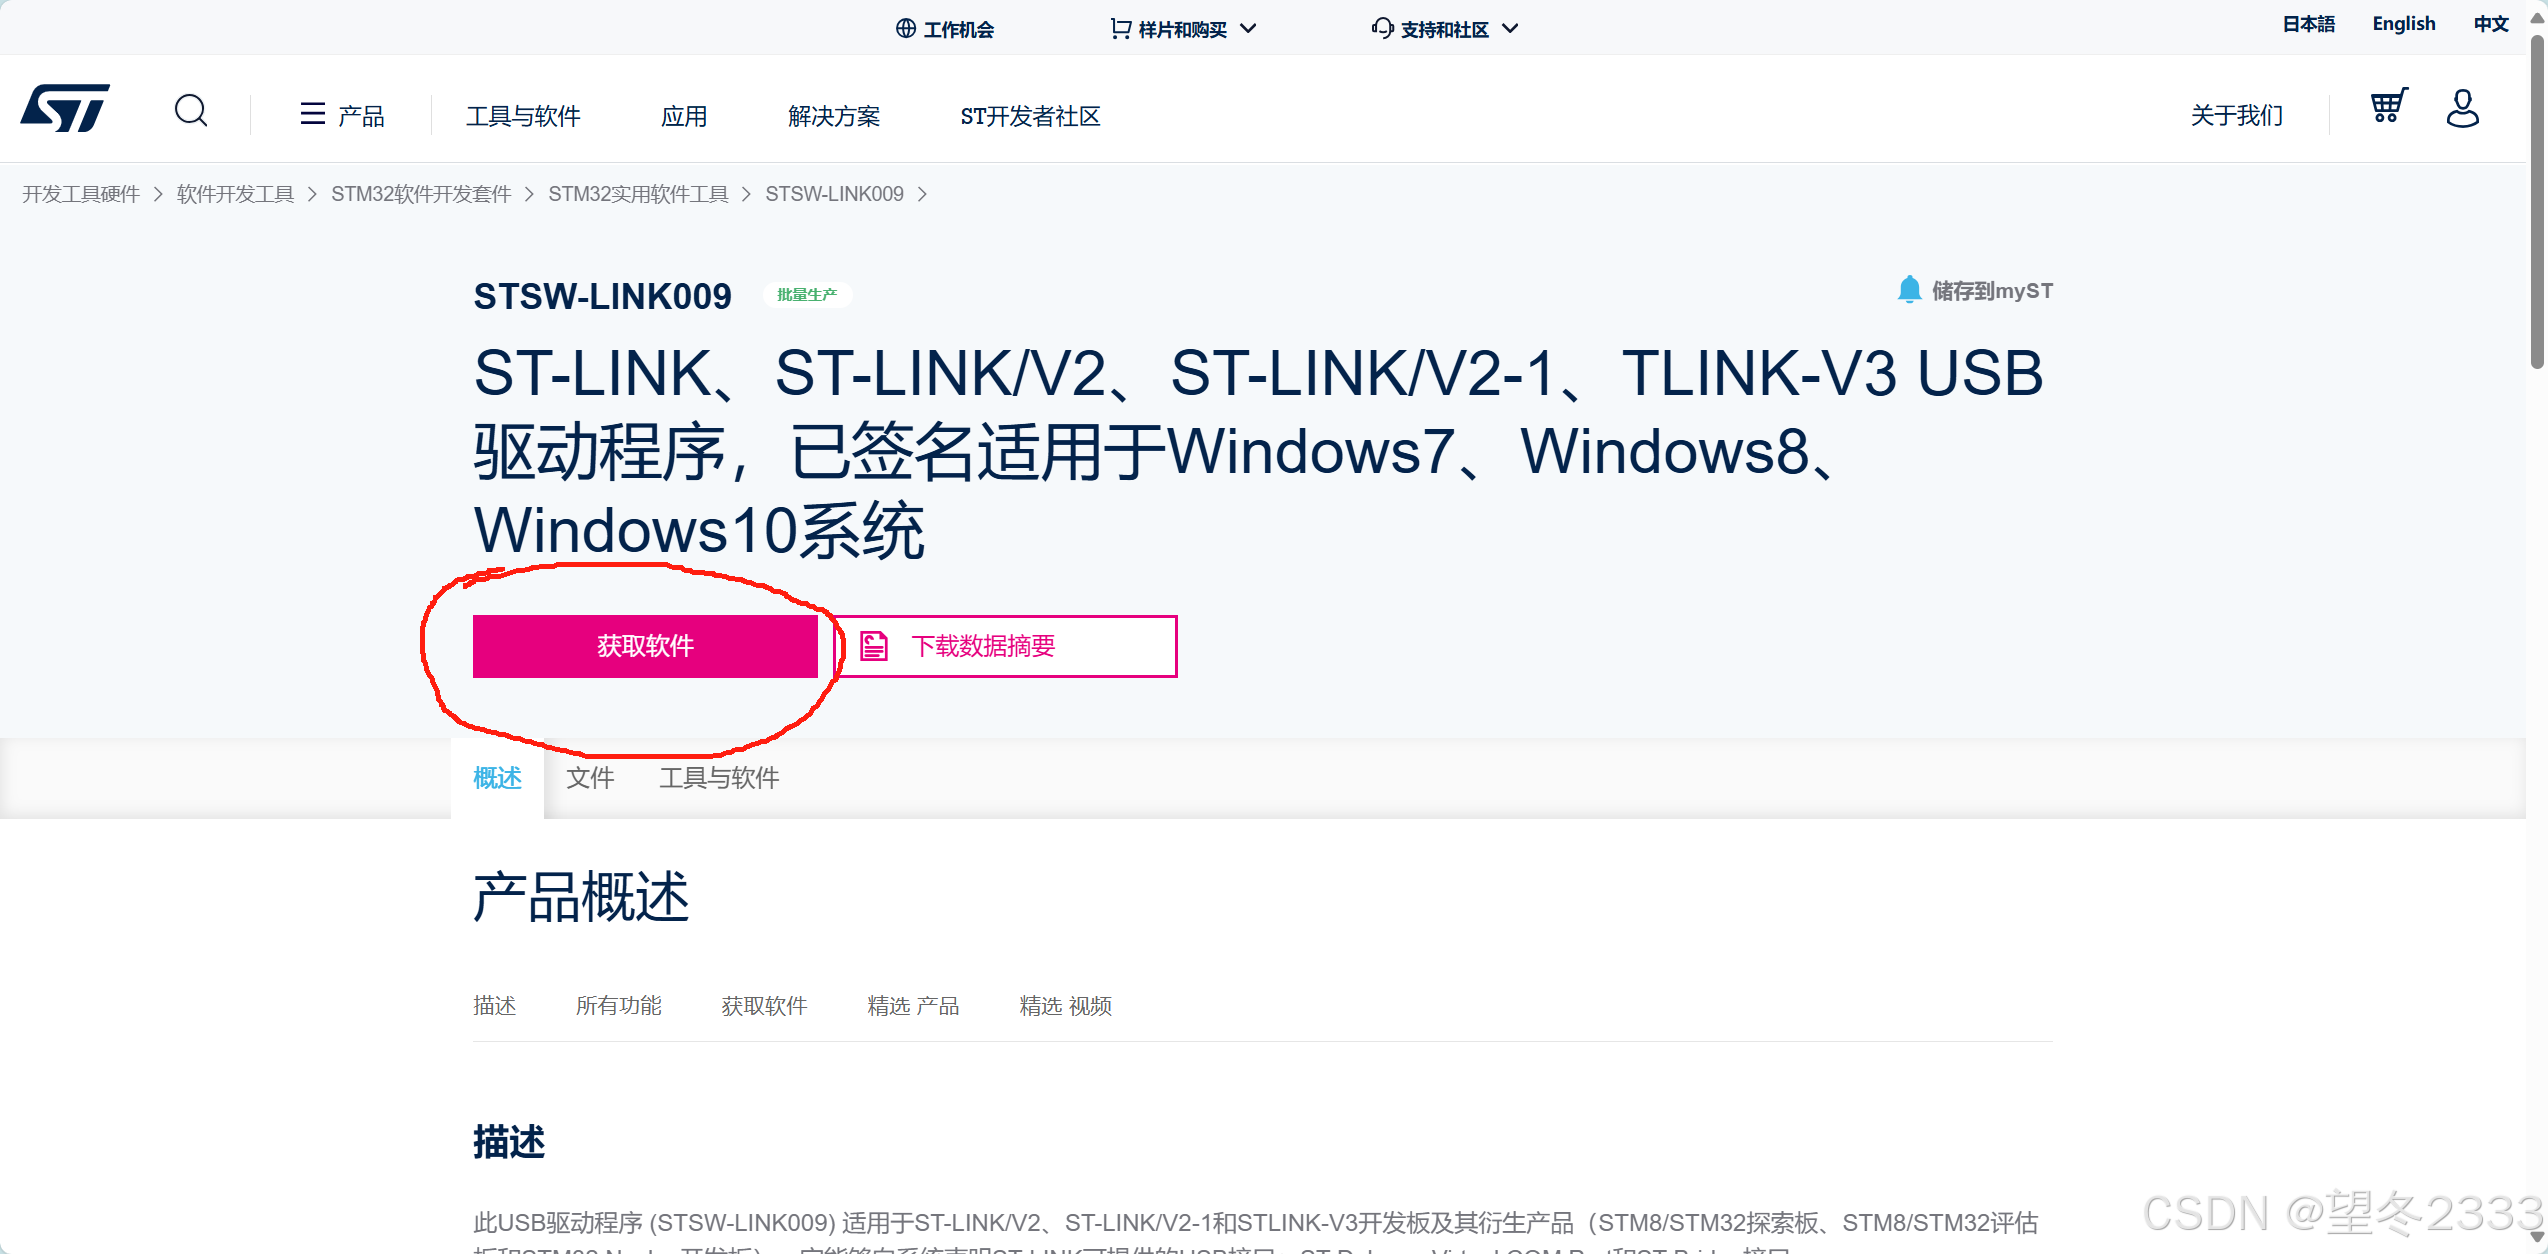Image resolution: width=2548 pixels, height=1254 pixels.
Task: Open the 工具与软件 navigation menu
Action: click(523, 116)
